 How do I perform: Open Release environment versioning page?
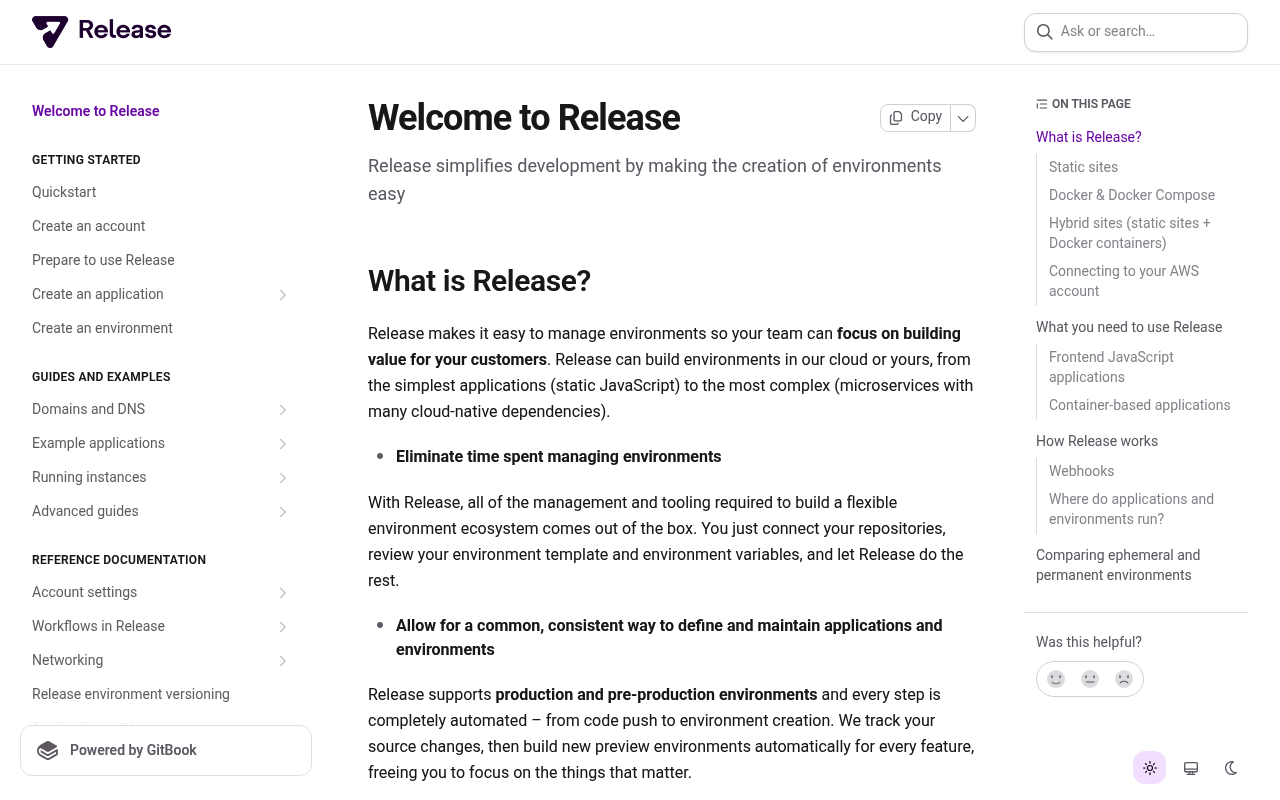[131, 694]
